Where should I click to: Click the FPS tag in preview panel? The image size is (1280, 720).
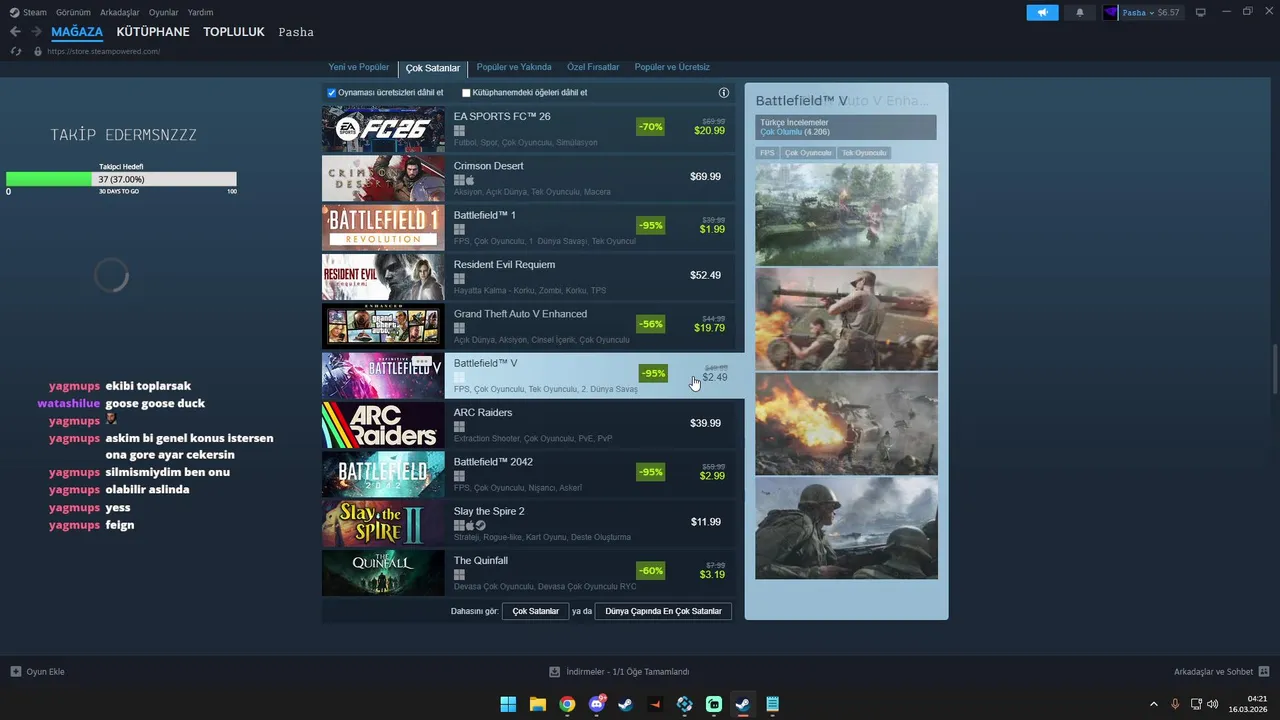point(767,153)
